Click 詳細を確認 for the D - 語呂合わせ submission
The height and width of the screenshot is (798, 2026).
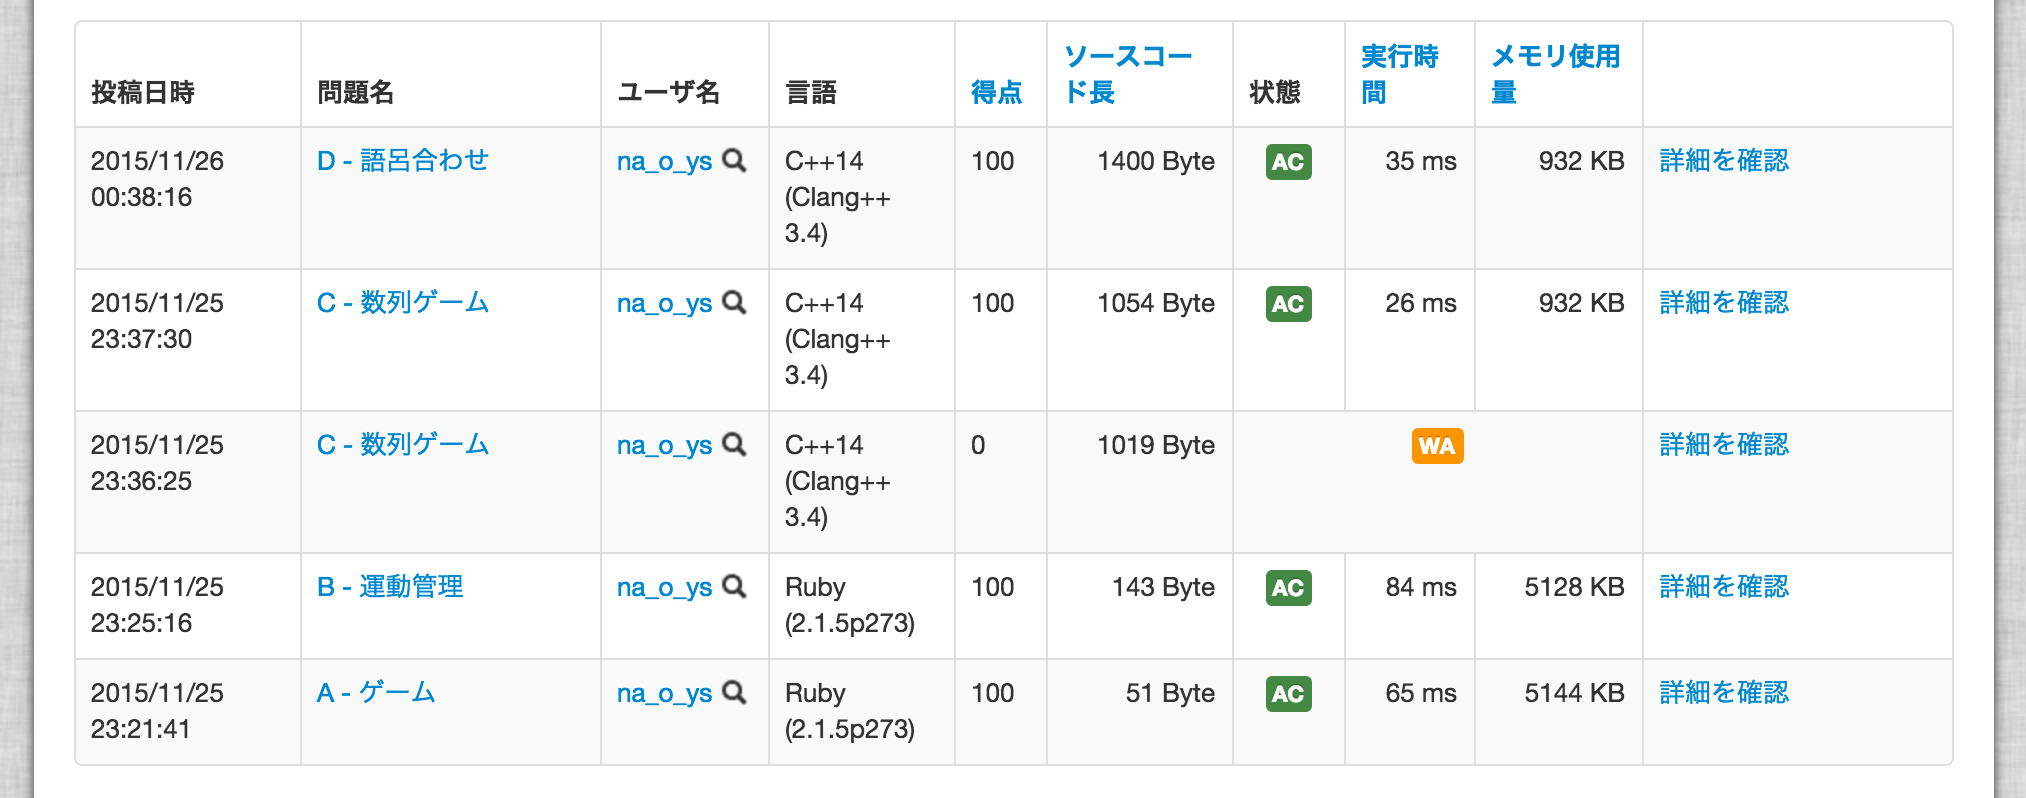(1723, 161)
